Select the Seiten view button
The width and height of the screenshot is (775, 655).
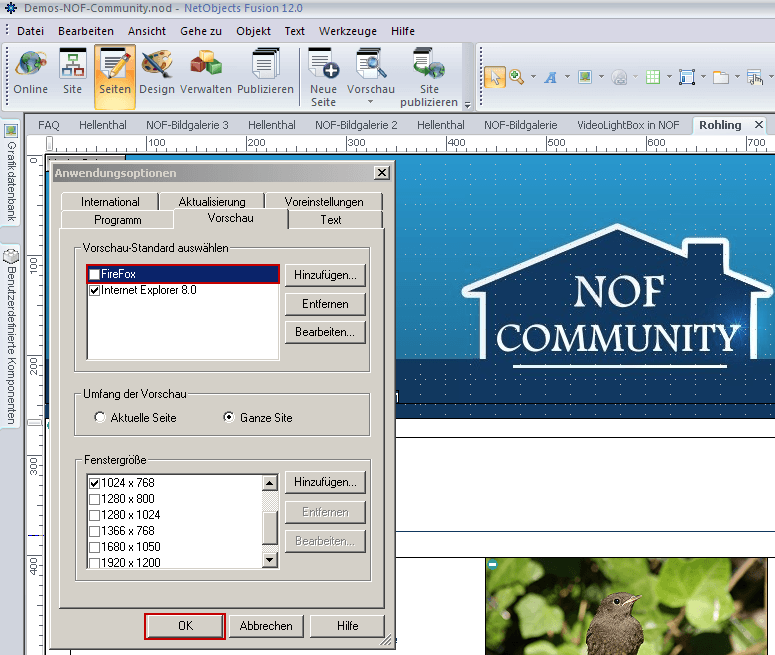pos(115,77)
